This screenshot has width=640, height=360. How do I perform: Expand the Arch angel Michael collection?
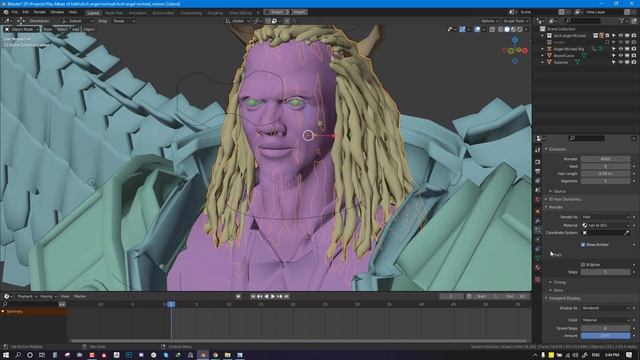click(x=543, y=36)
